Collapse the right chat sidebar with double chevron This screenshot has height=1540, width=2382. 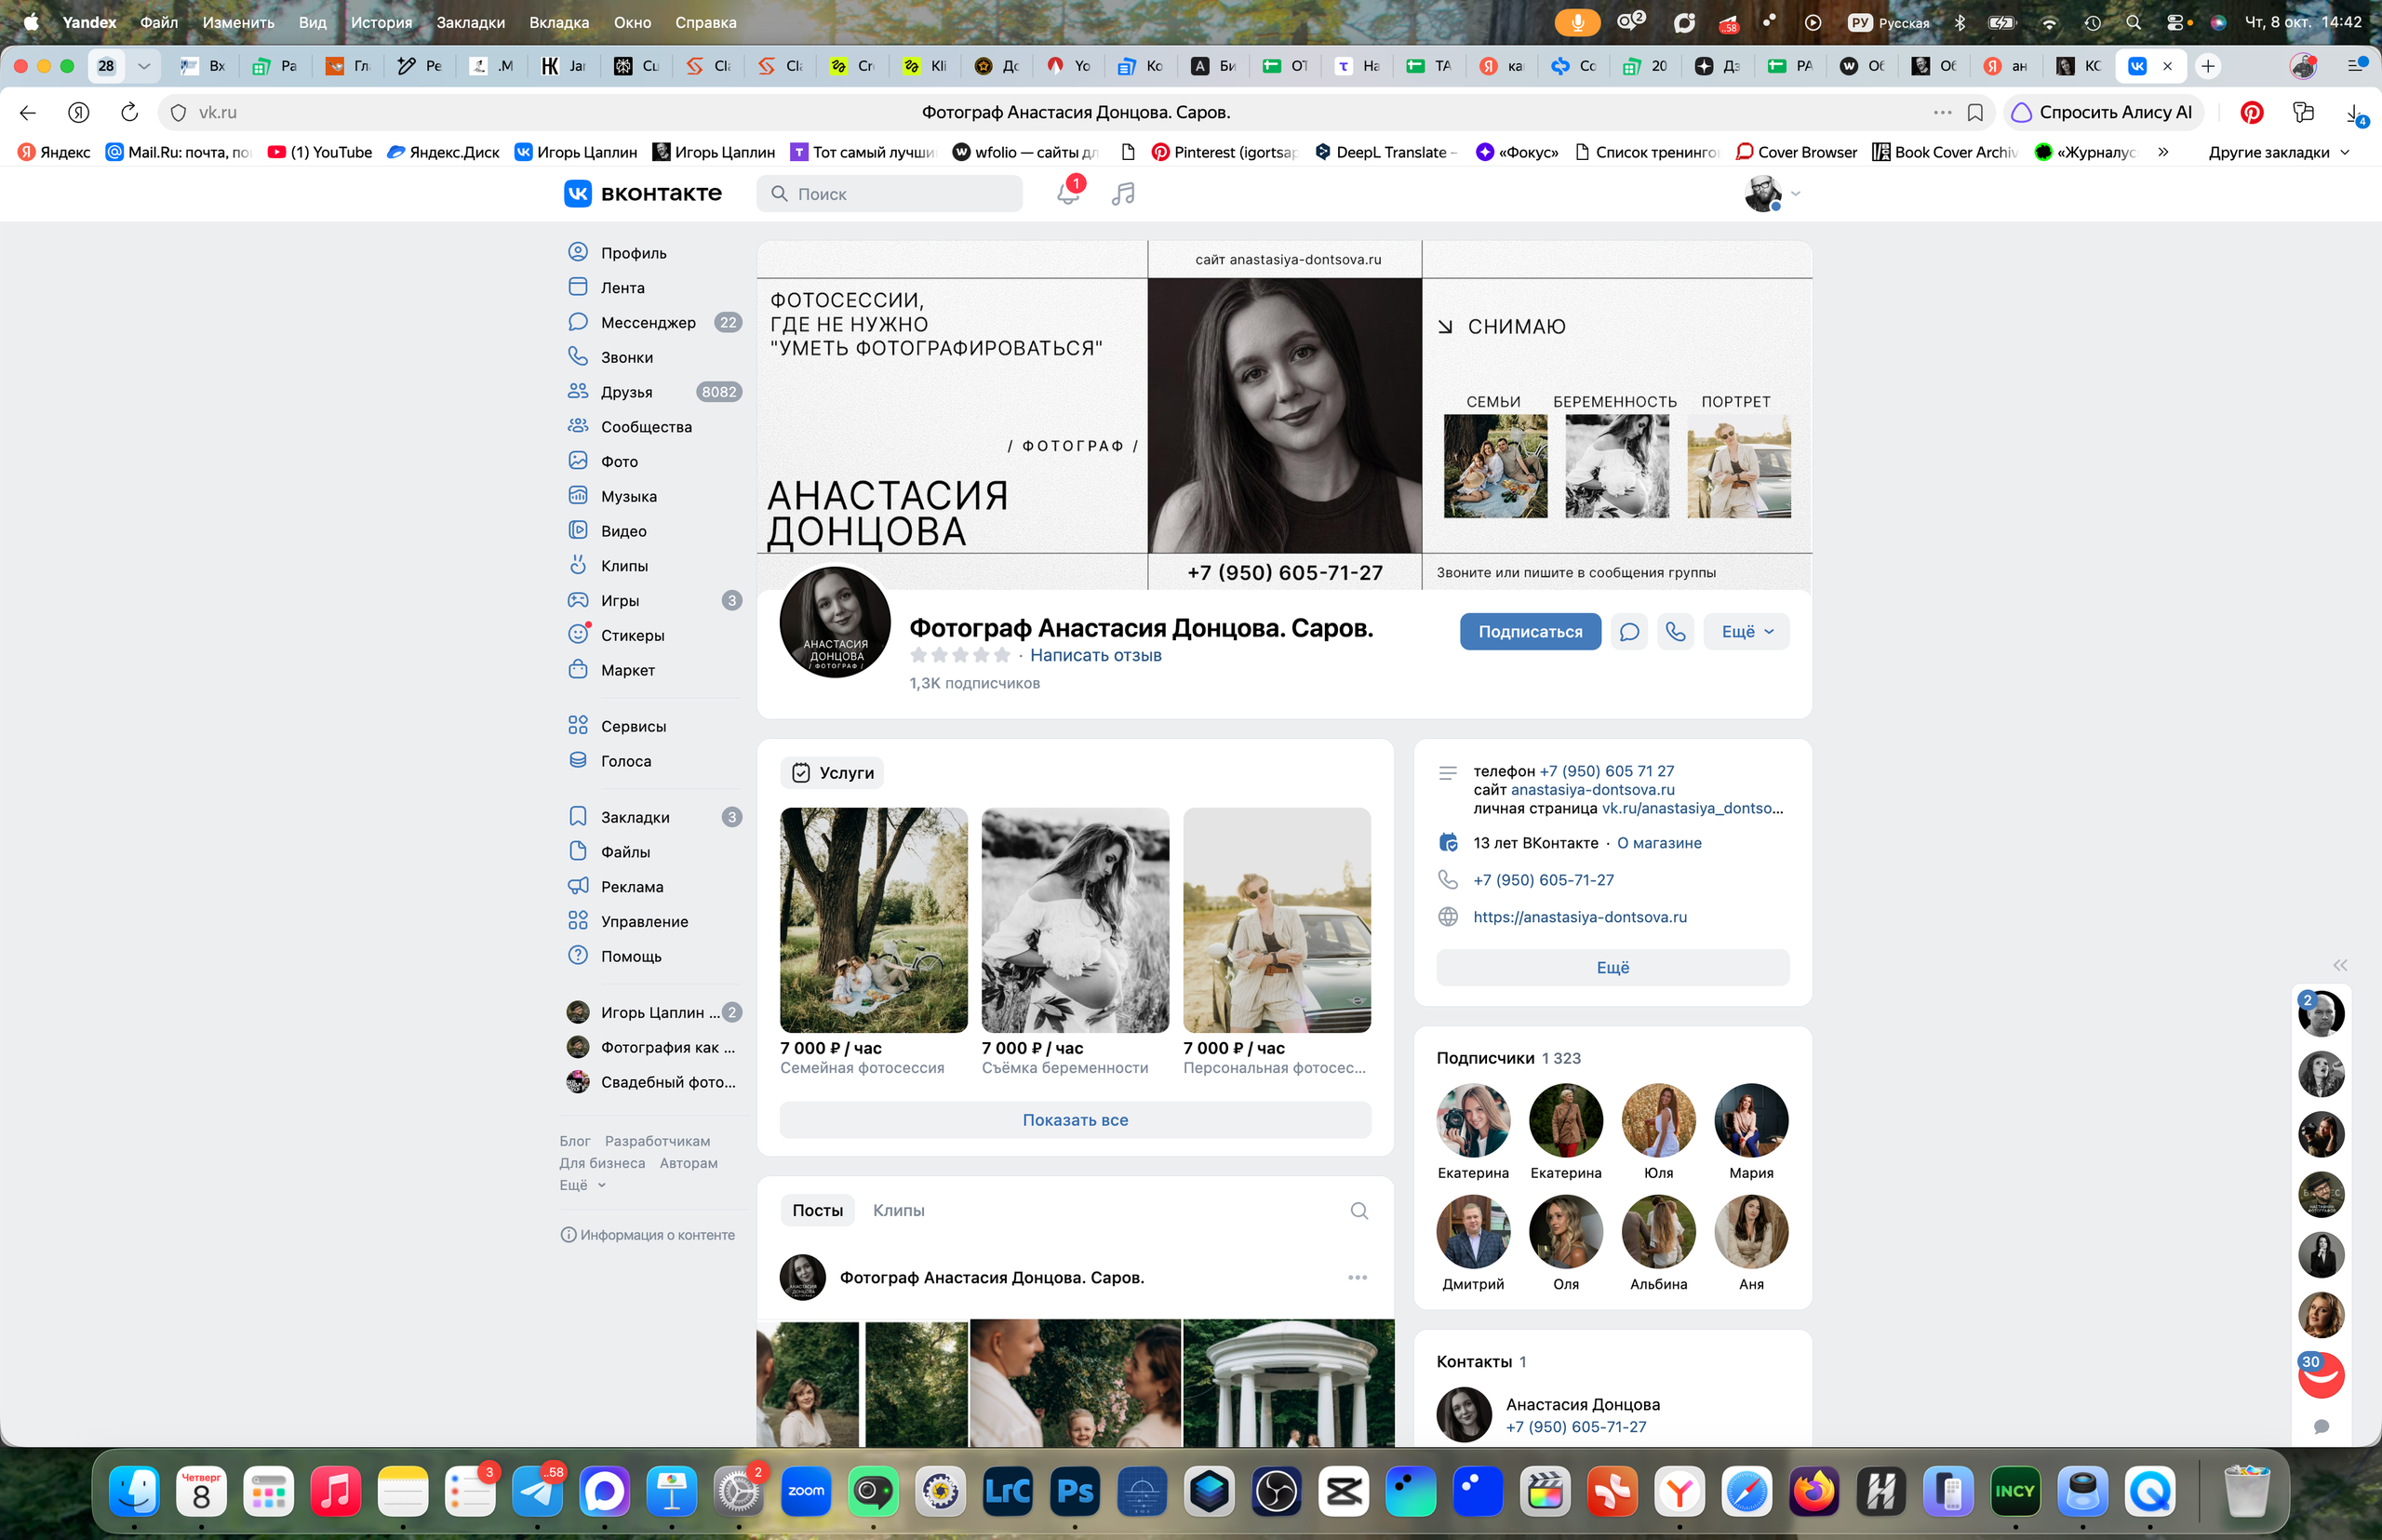[x=2340, y=965]
